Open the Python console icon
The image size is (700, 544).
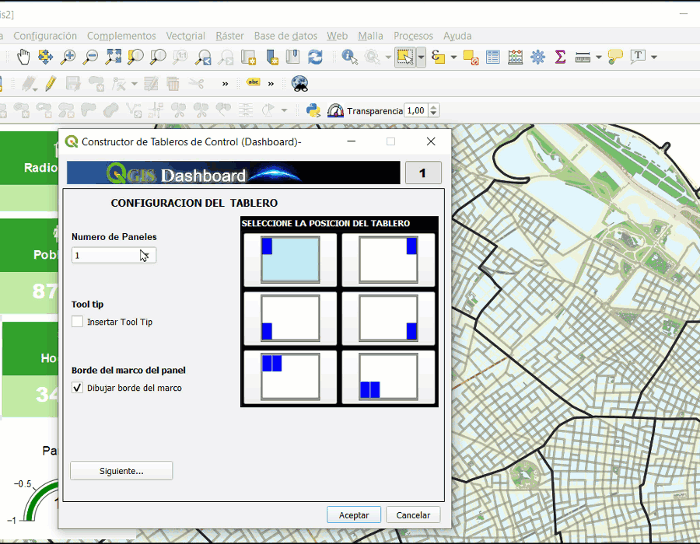click(312, 110)
